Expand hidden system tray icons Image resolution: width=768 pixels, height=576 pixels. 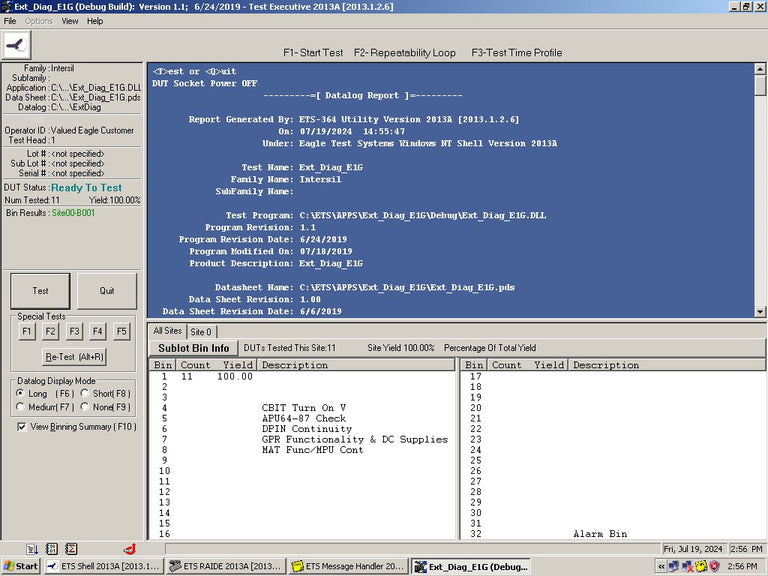[661, 566]
